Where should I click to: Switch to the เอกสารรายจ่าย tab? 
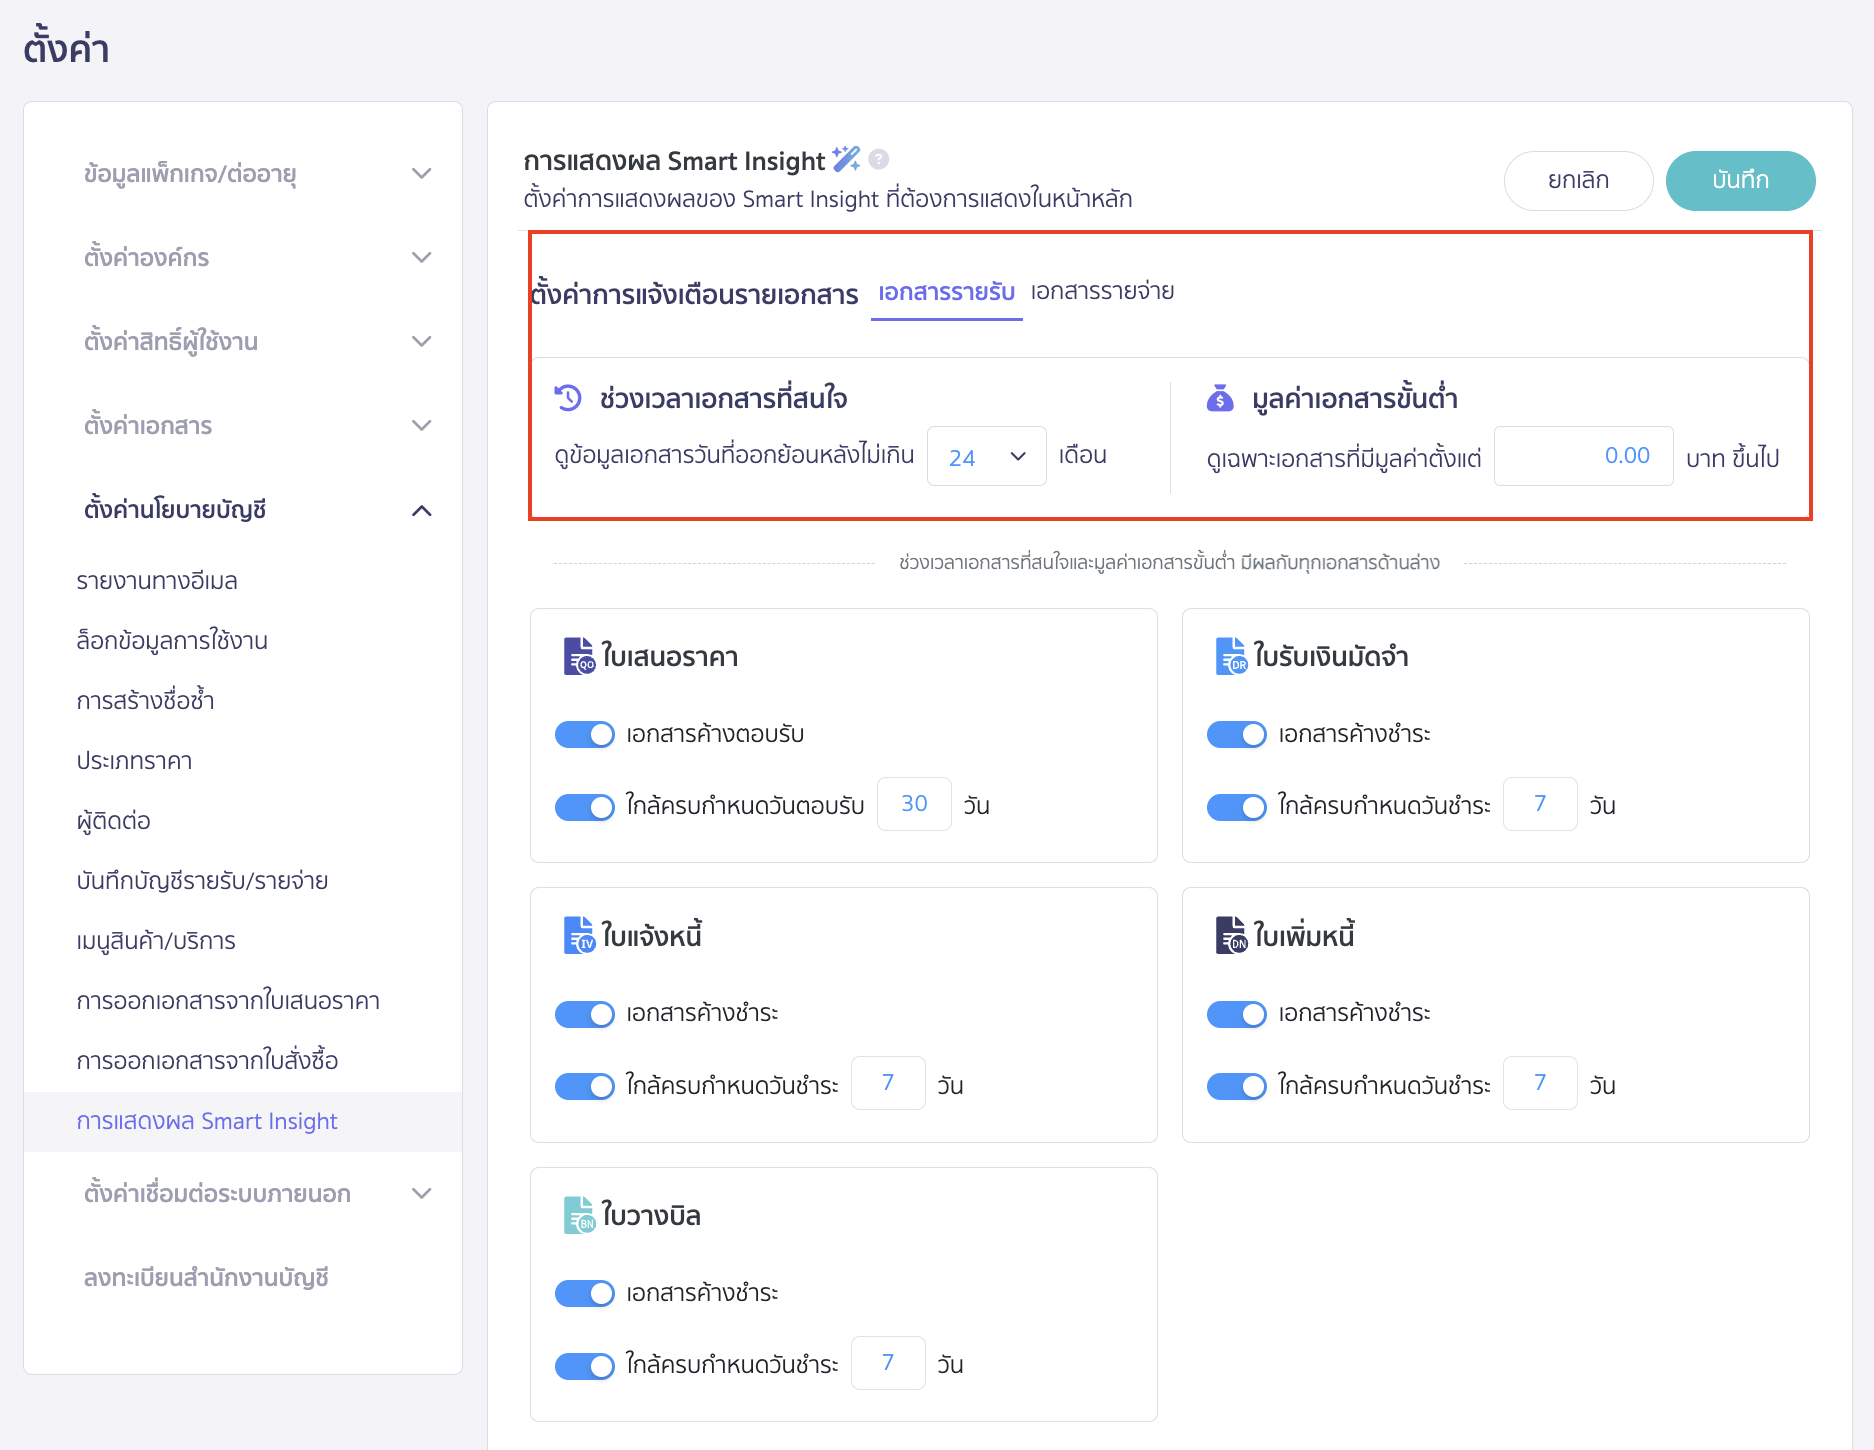point(1104,292)
